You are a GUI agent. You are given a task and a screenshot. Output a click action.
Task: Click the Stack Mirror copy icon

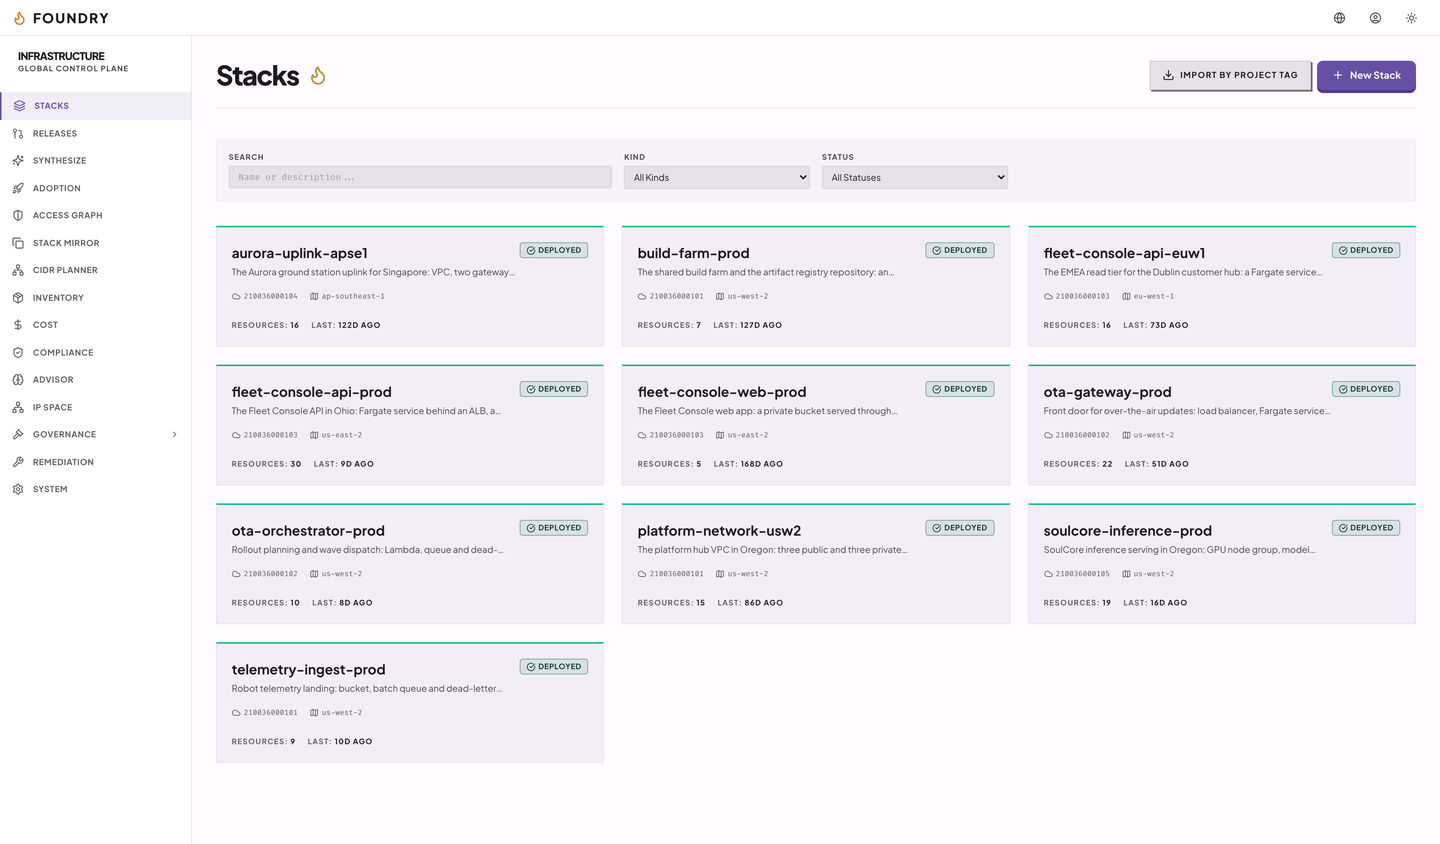(x=18, y=243)
